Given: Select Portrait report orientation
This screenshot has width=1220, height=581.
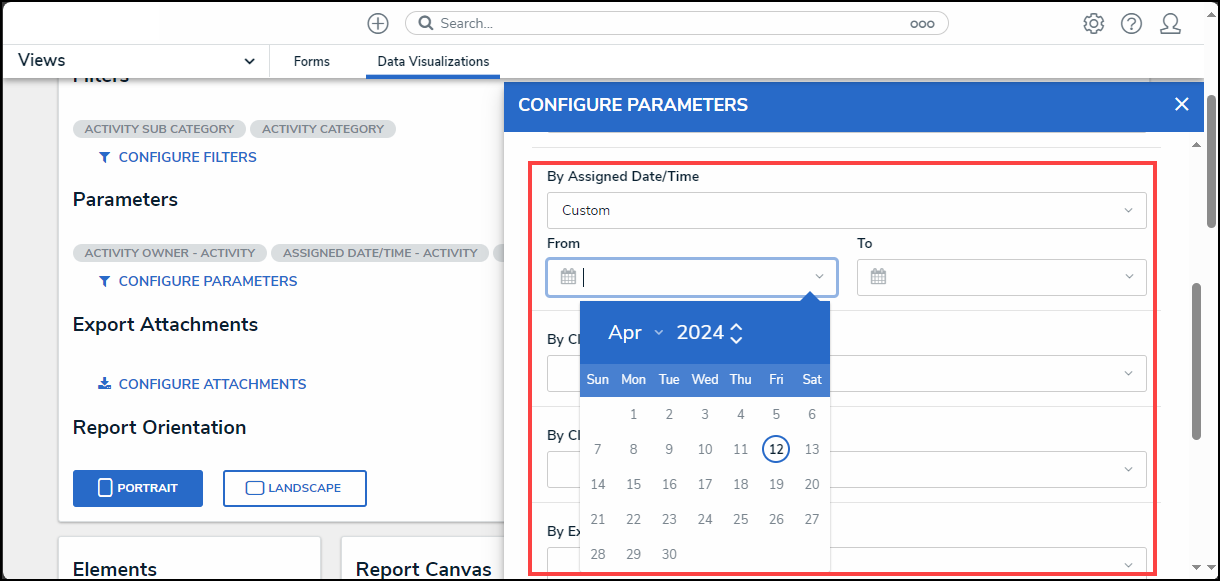Looking at the screenshot, I should [x=138, y=488].
